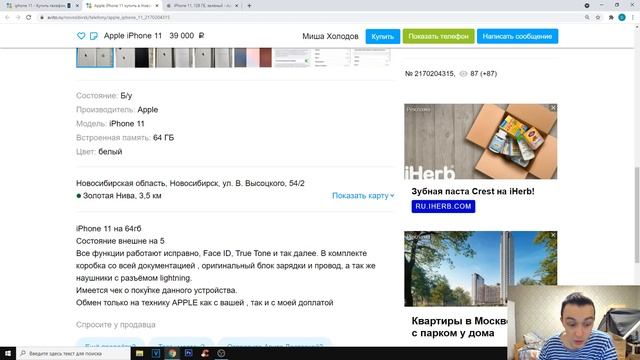Open the red-hat app icon in taskbar
The width and height of the screenshot is (640, 360).
pyautogui.click(x=205, y=353)
